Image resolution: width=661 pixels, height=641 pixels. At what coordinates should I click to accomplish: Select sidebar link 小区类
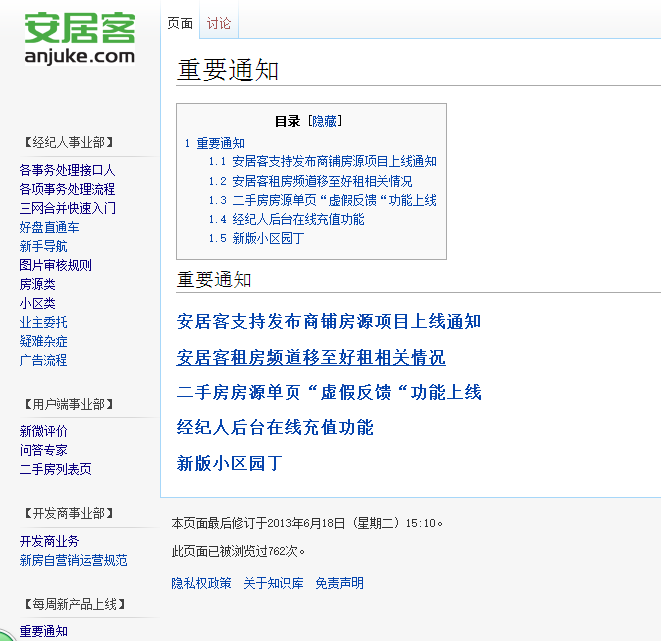pyautogui.click(x=38, y=303)
